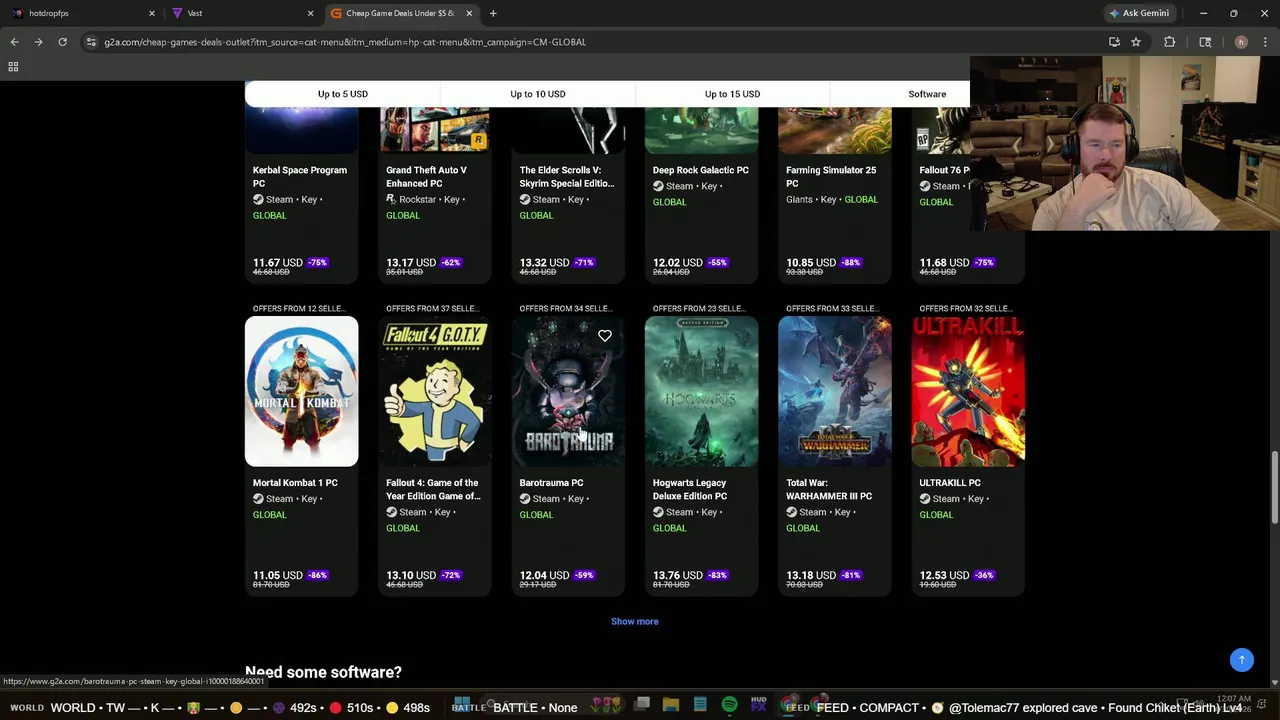
Task: Select the Up to 10 USD category
Action: tap(538, 94)
